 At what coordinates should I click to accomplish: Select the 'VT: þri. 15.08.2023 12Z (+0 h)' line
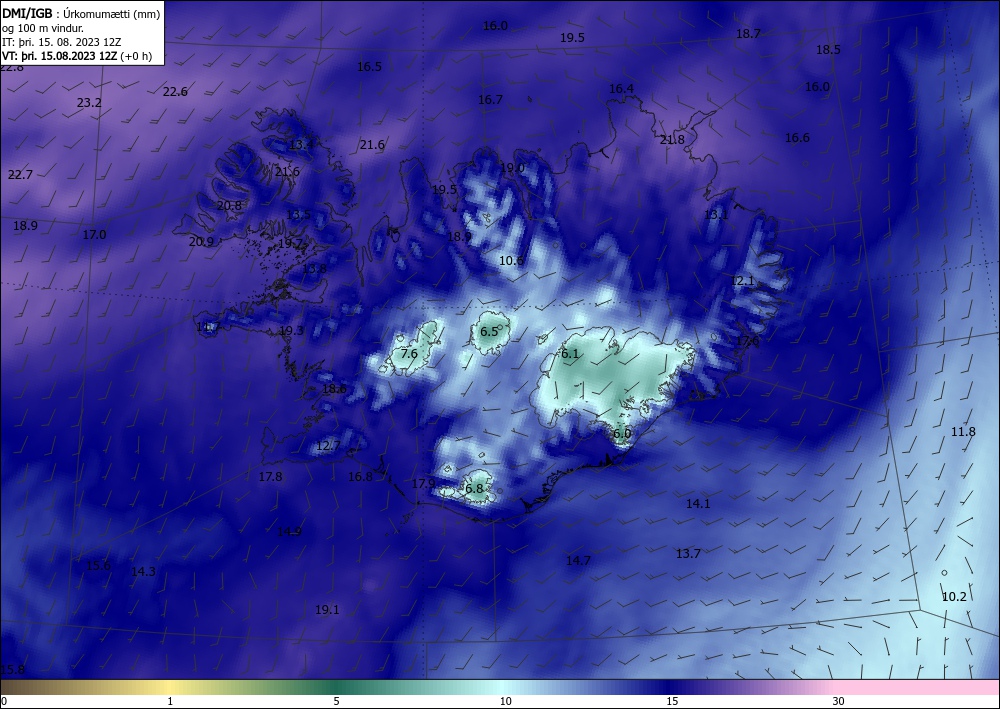coord(77,56)
